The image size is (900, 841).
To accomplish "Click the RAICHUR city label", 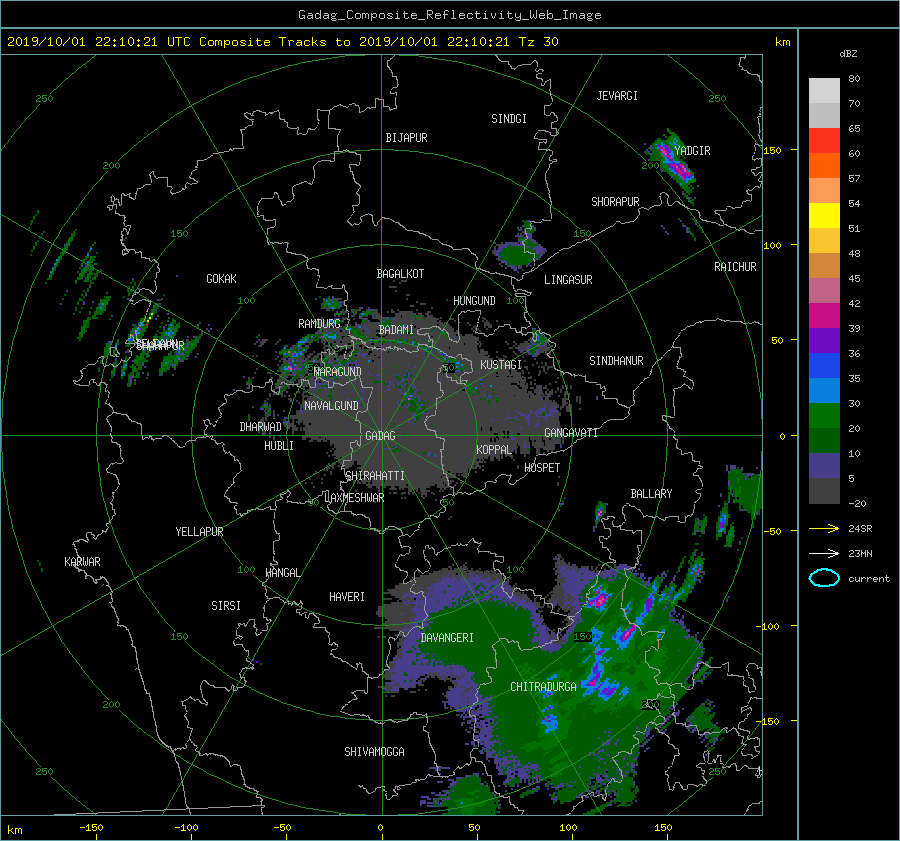I will pyautogui.click(x=735, y=267).
